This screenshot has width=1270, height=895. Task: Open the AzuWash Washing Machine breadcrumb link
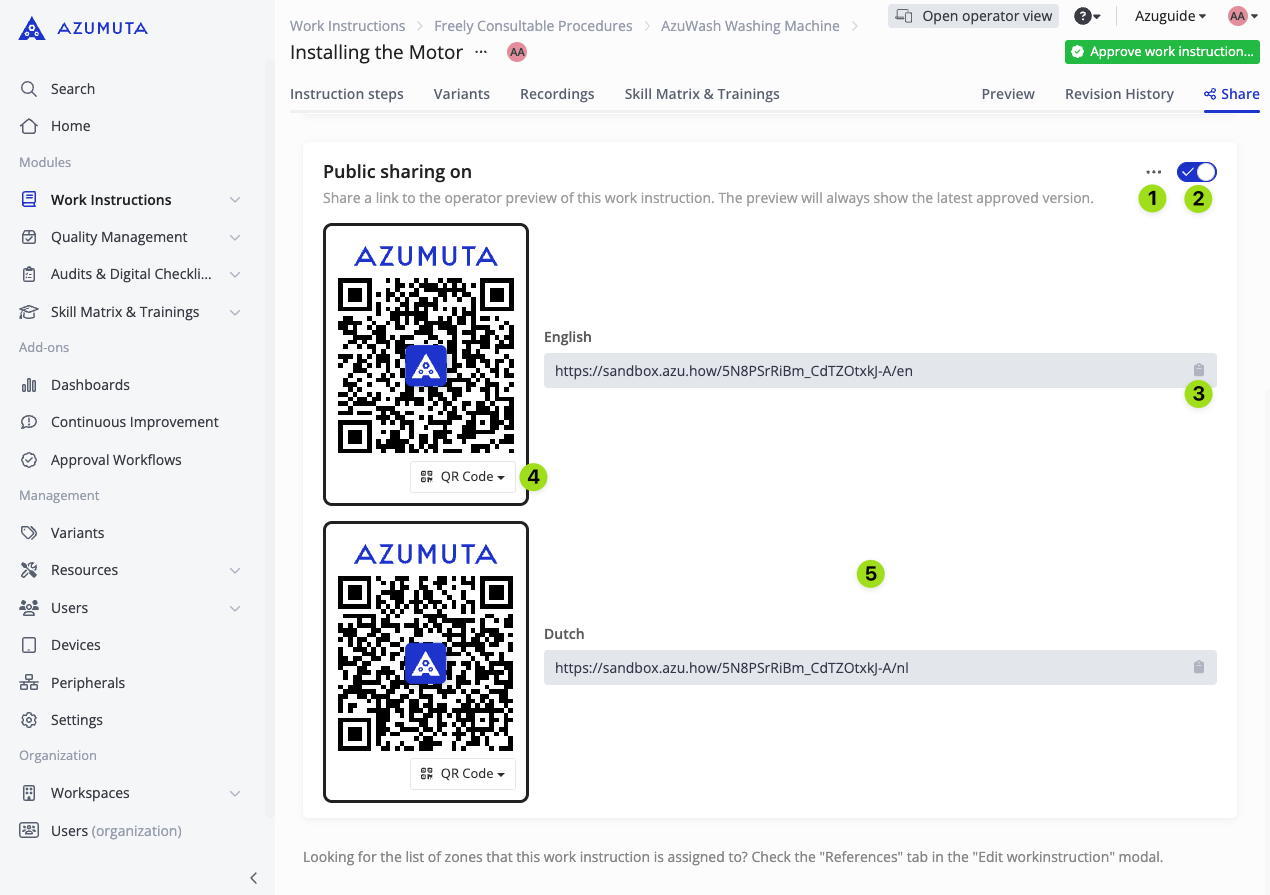click(750, 26)
